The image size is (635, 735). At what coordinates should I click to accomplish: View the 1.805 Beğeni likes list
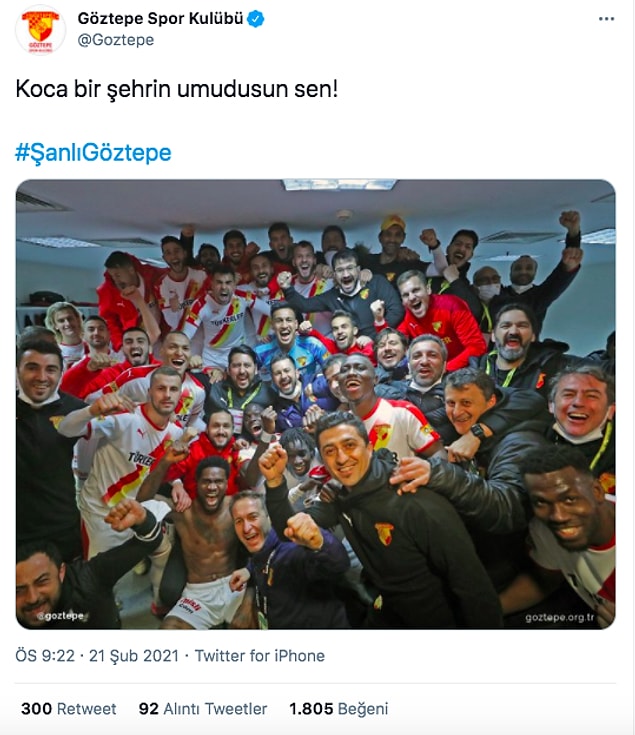(x=339, y=709)
